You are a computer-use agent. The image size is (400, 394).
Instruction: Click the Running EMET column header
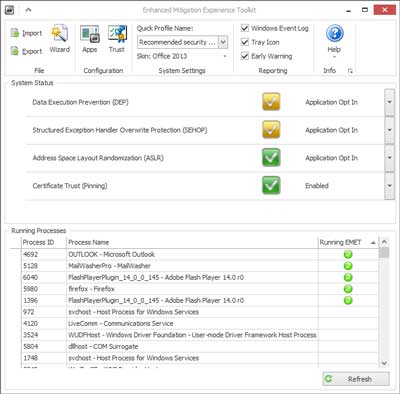[x=348, y=242]
